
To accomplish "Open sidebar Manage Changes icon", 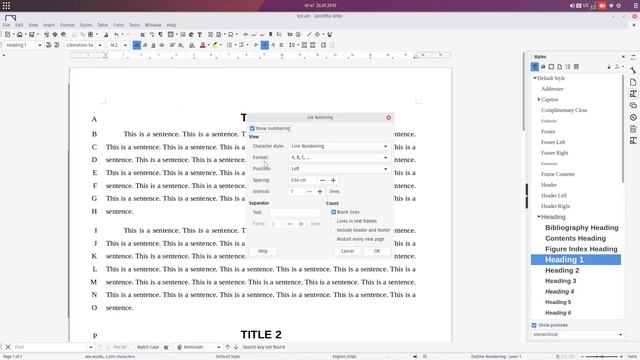I will click(633, 129).
